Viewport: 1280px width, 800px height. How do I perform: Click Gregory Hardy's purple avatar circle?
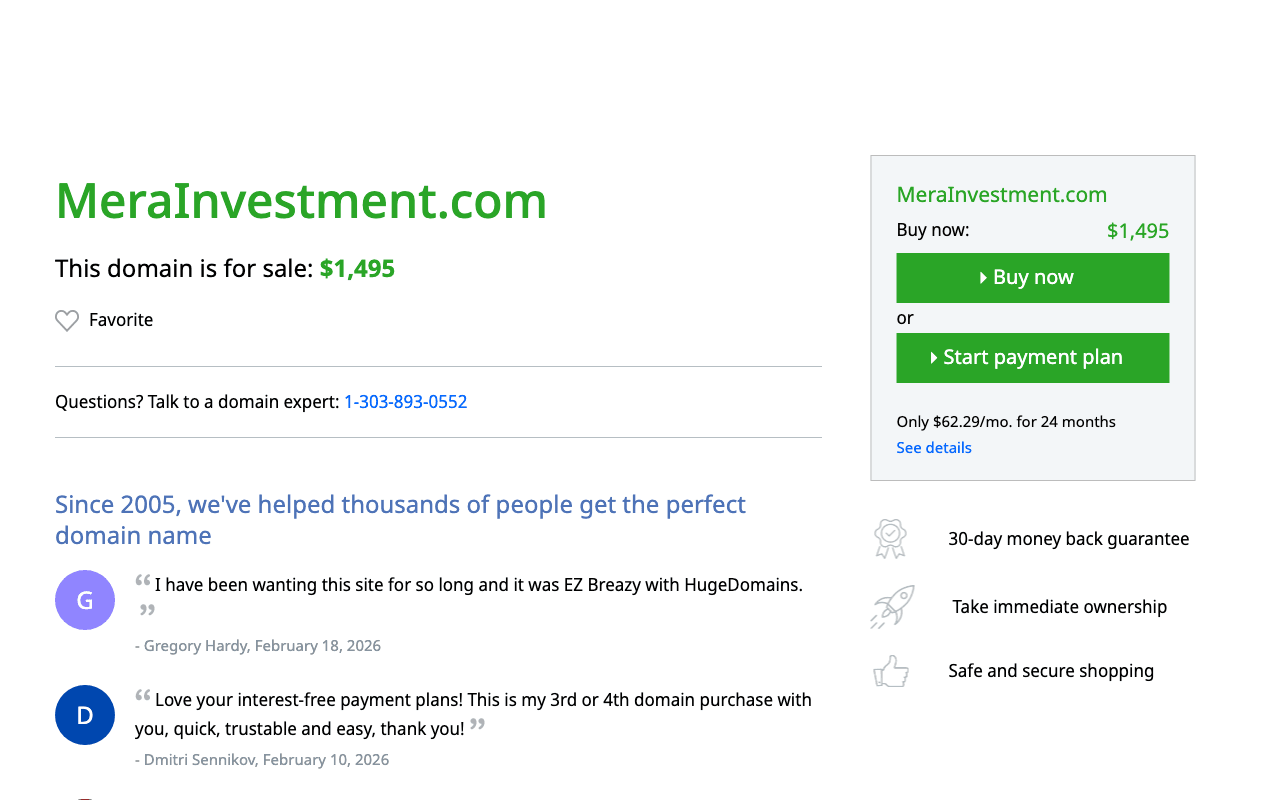(x=85, y=599)
